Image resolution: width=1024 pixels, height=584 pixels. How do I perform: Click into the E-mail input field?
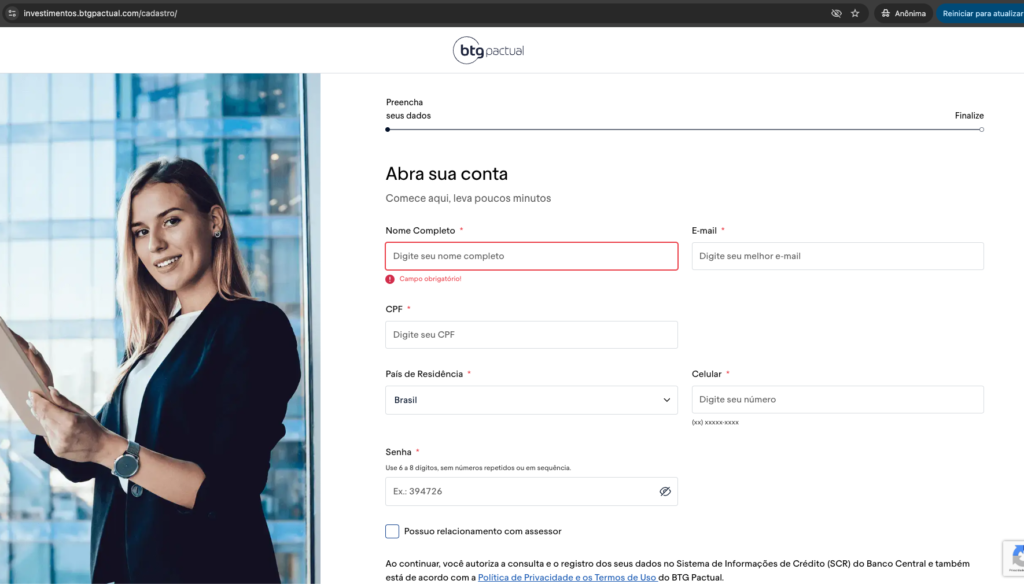pos(837,256)
